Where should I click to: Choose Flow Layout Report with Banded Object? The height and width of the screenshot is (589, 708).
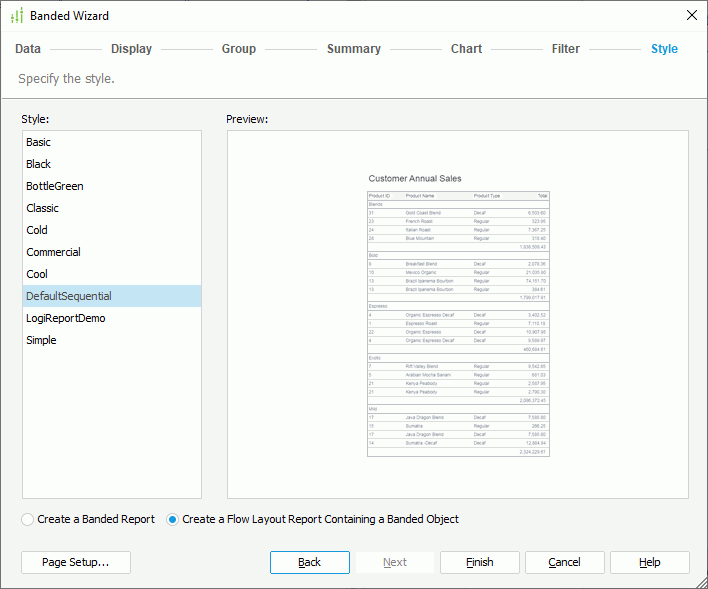pos(173,519)
